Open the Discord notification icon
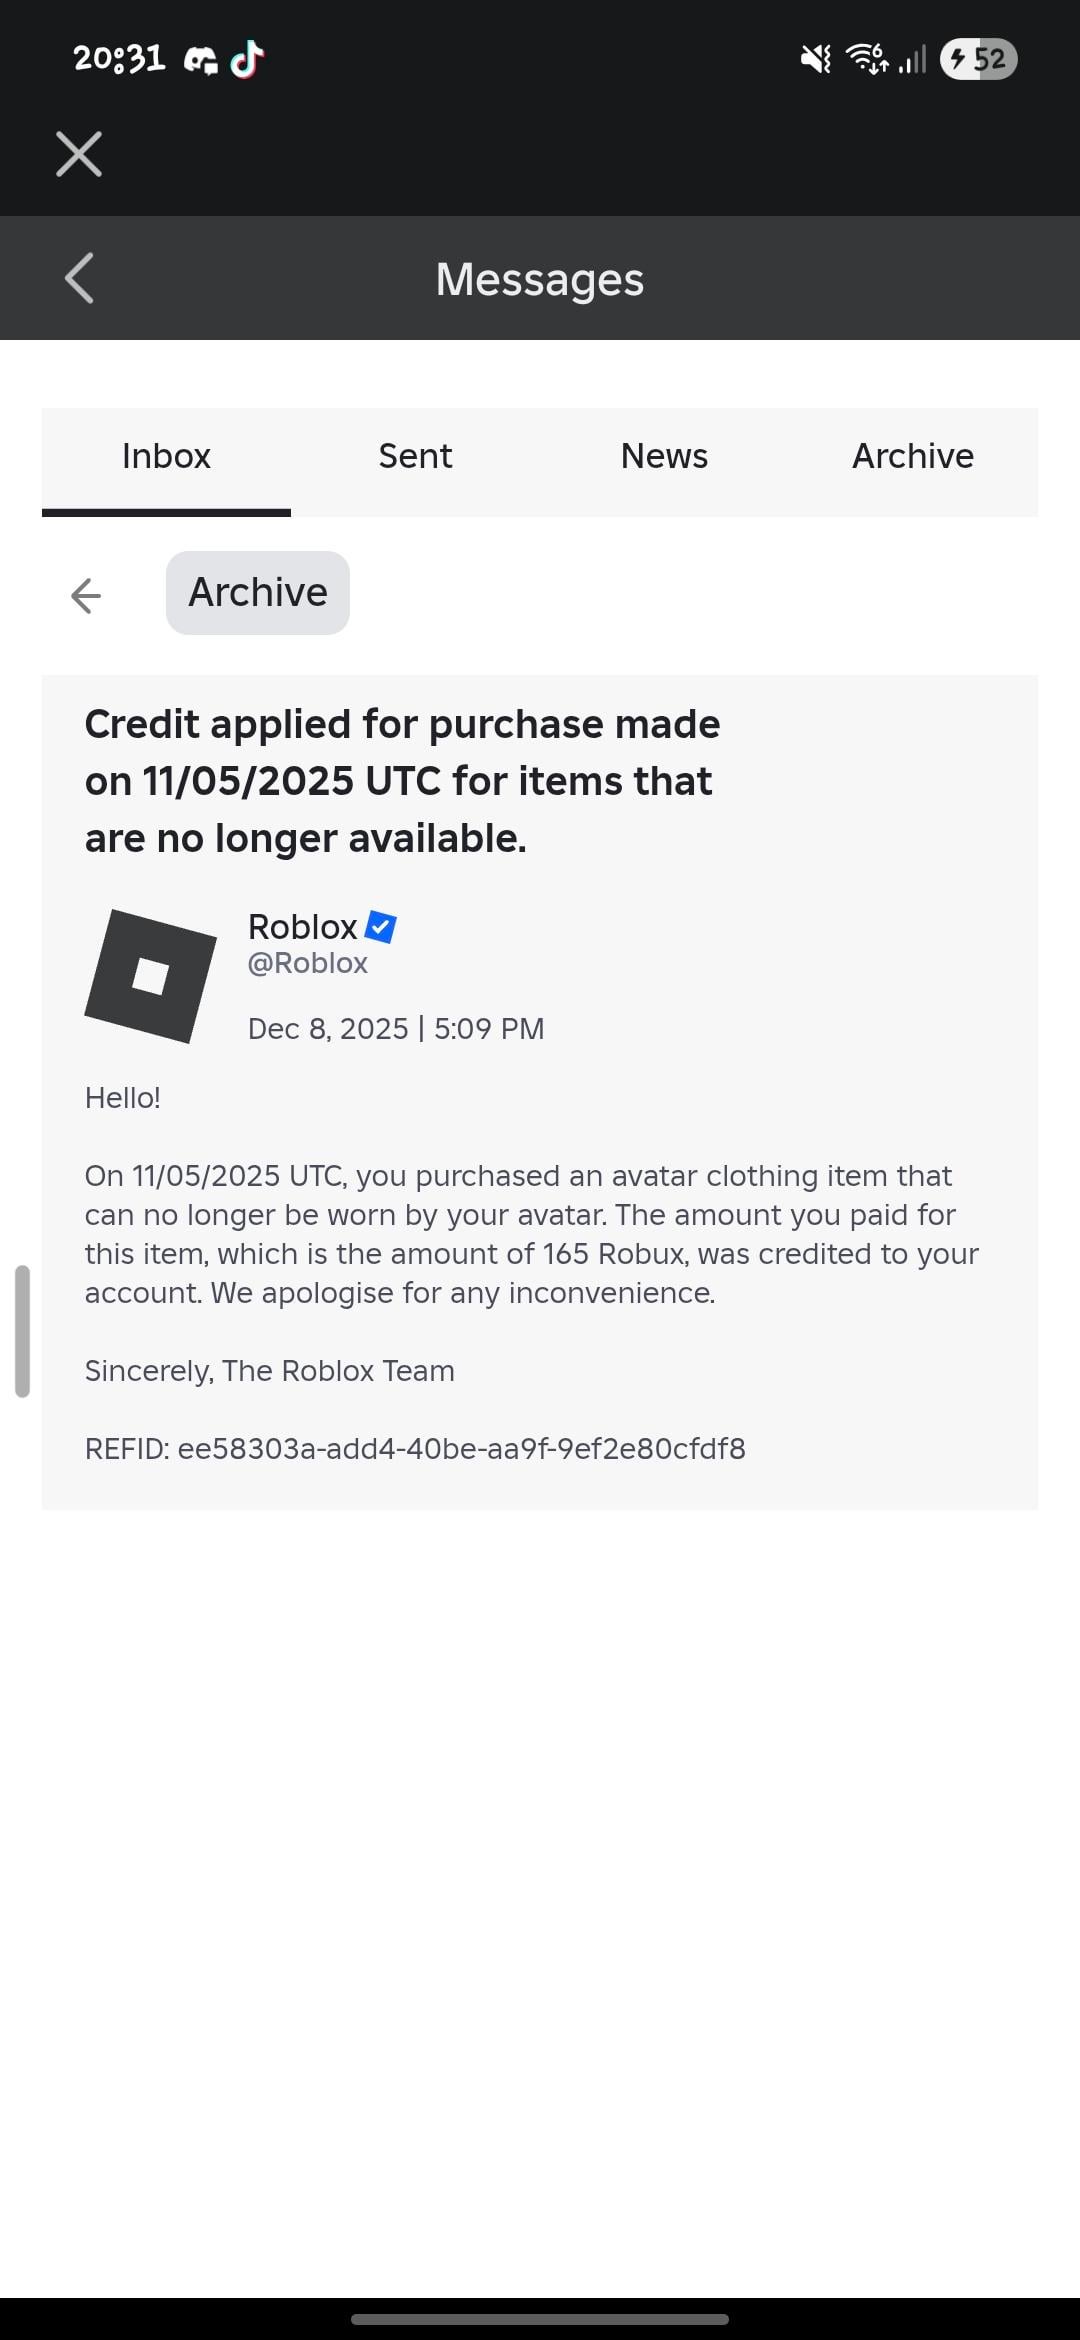1080x2340 pixels. click(201, 60)
